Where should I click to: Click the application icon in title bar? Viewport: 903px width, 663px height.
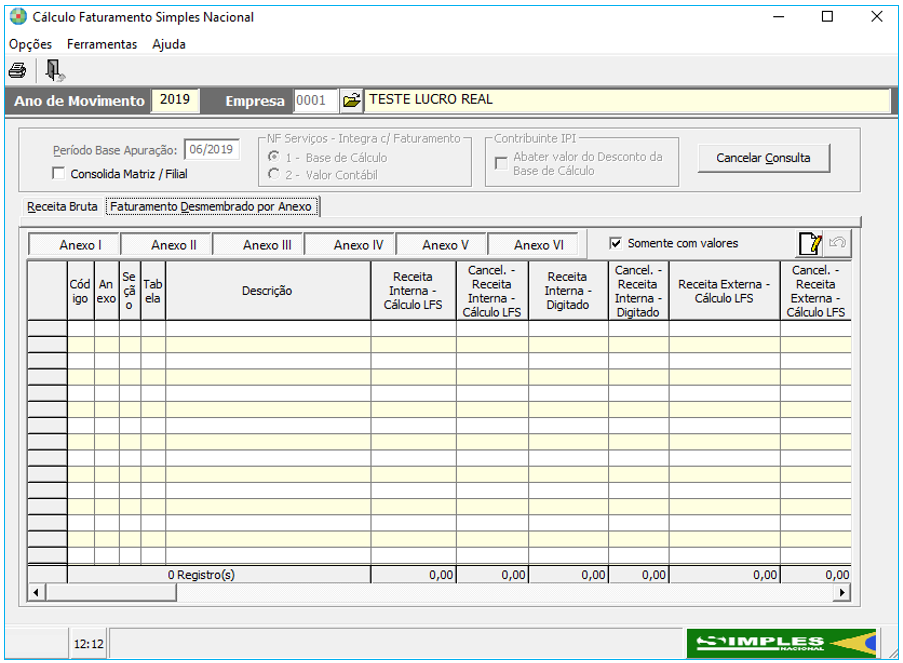pyautogui.click(x=18, y=17)
